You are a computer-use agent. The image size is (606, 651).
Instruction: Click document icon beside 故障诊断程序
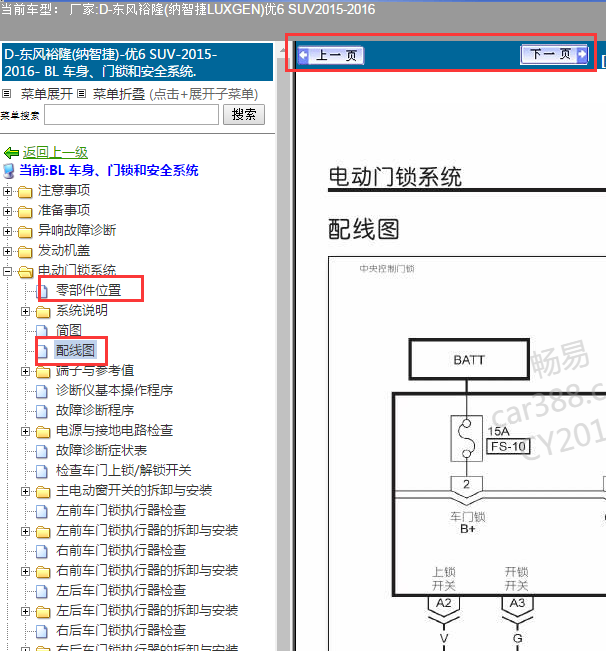42,411
